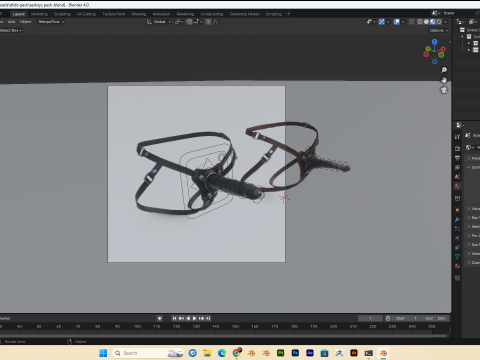Open the Output properties tab
480x360 pixels.
(457, 158)
